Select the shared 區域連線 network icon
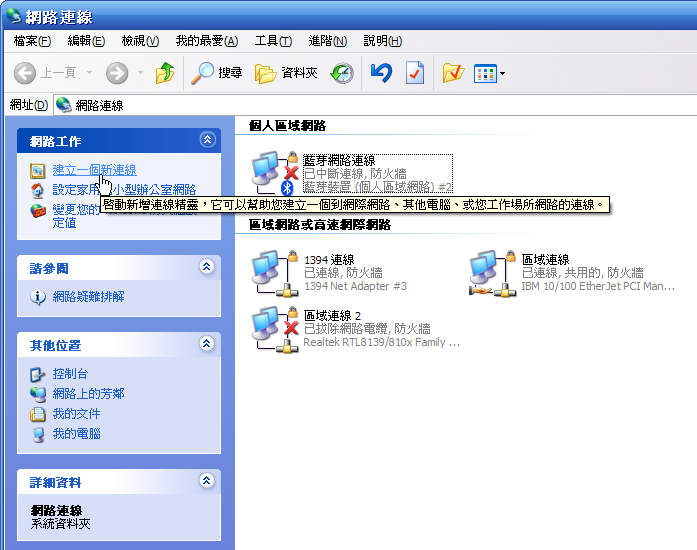Image resolution: width=697 pixels, height=550 pixels. pyautogui.click(x=492, y=273)
